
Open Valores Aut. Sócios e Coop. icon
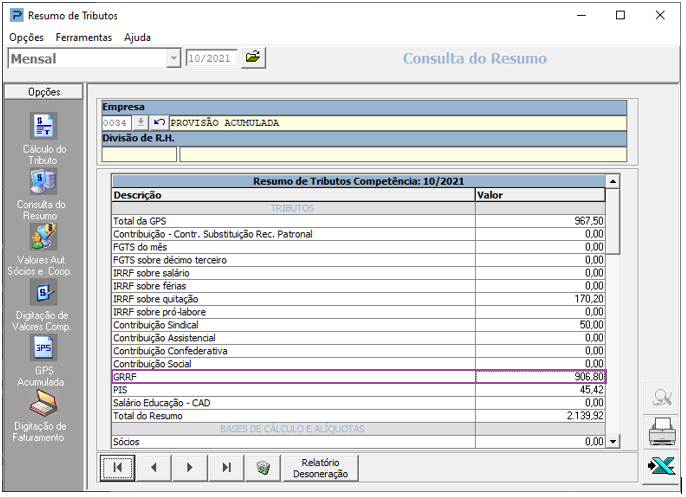43,237
